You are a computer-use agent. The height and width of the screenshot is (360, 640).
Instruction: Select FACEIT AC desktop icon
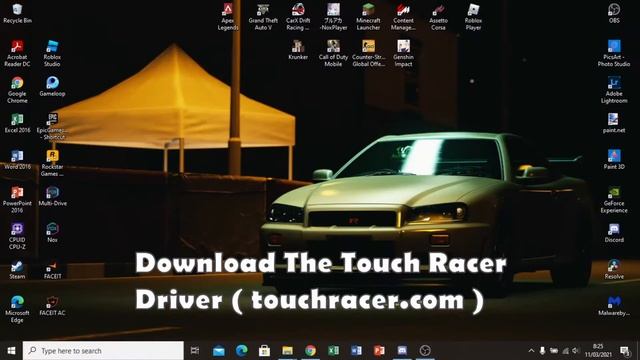click(52, 305)
